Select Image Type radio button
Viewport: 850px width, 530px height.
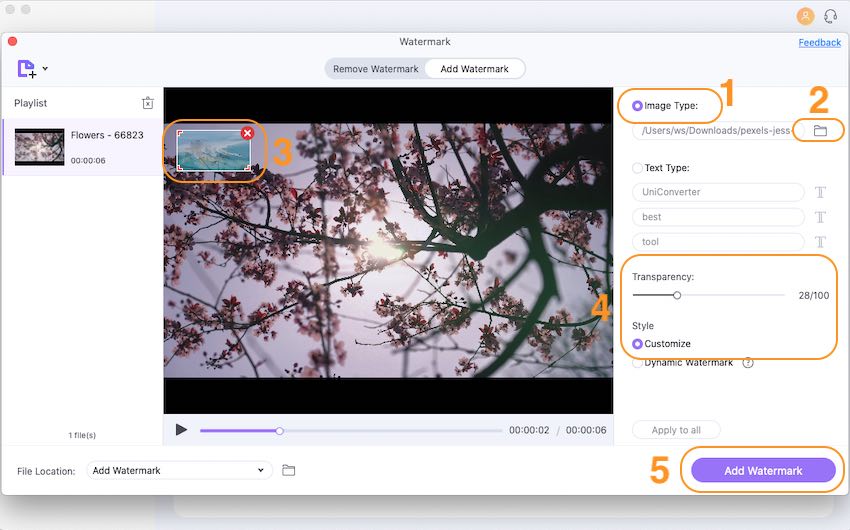(x=637, y=106)
